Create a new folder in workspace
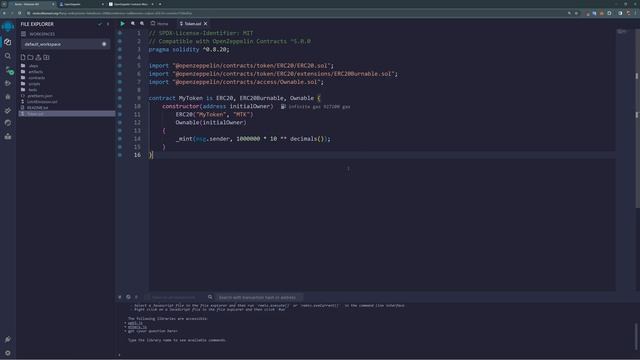This screenshot has width=640, height=360. (x=31, y=58)
